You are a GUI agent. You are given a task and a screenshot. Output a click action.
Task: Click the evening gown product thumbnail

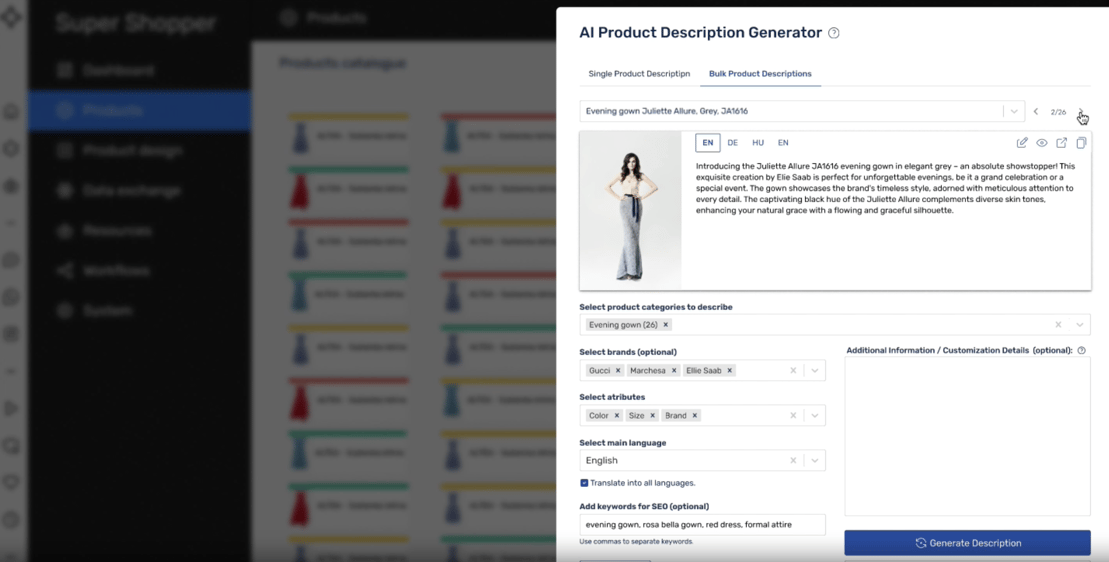631,211
